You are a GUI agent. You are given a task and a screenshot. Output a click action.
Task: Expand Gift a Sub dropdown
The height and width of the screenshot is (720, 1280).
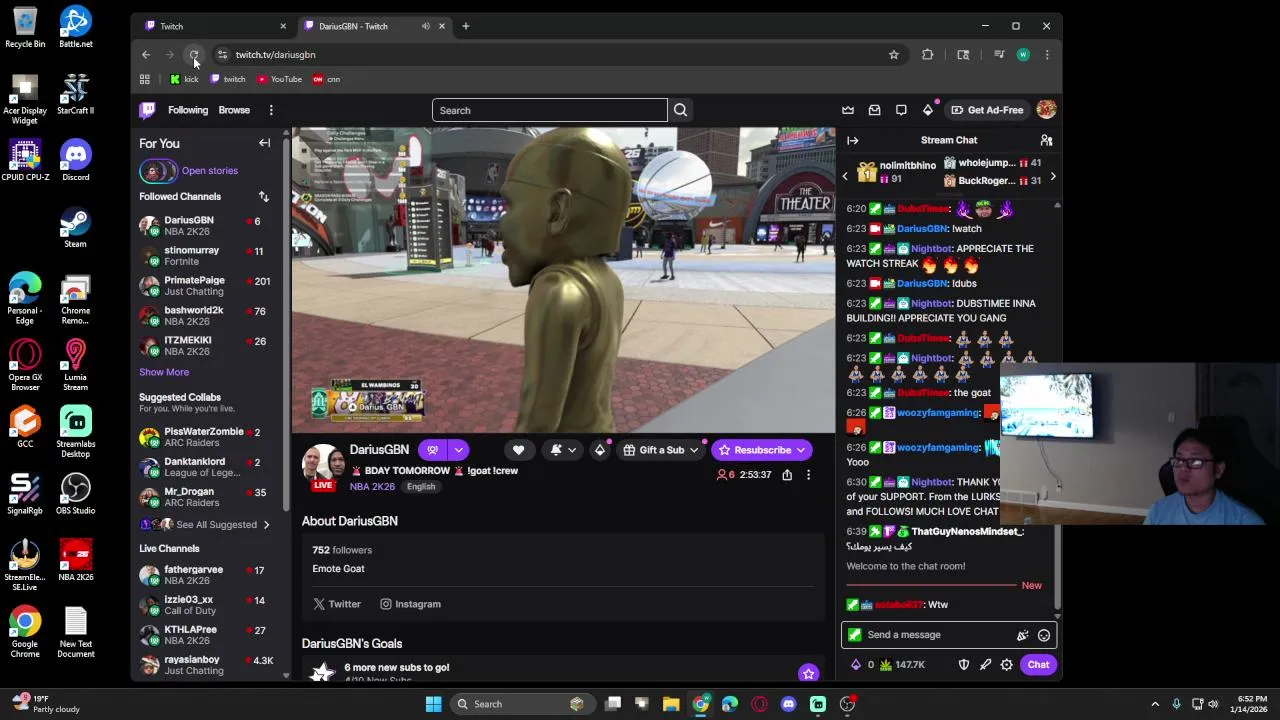(693, 450)
